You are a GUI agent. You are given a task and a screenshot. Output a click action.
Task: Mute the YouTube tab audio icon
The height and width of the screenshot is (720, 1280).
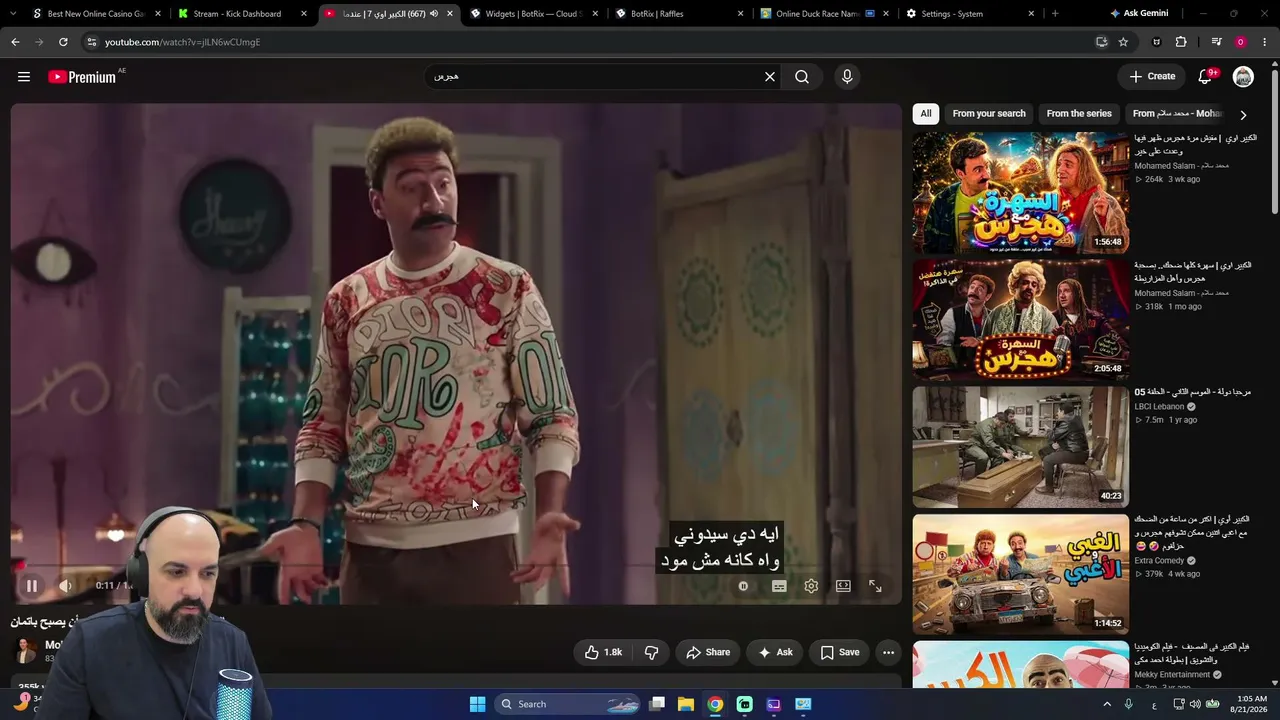coord(434,14)
